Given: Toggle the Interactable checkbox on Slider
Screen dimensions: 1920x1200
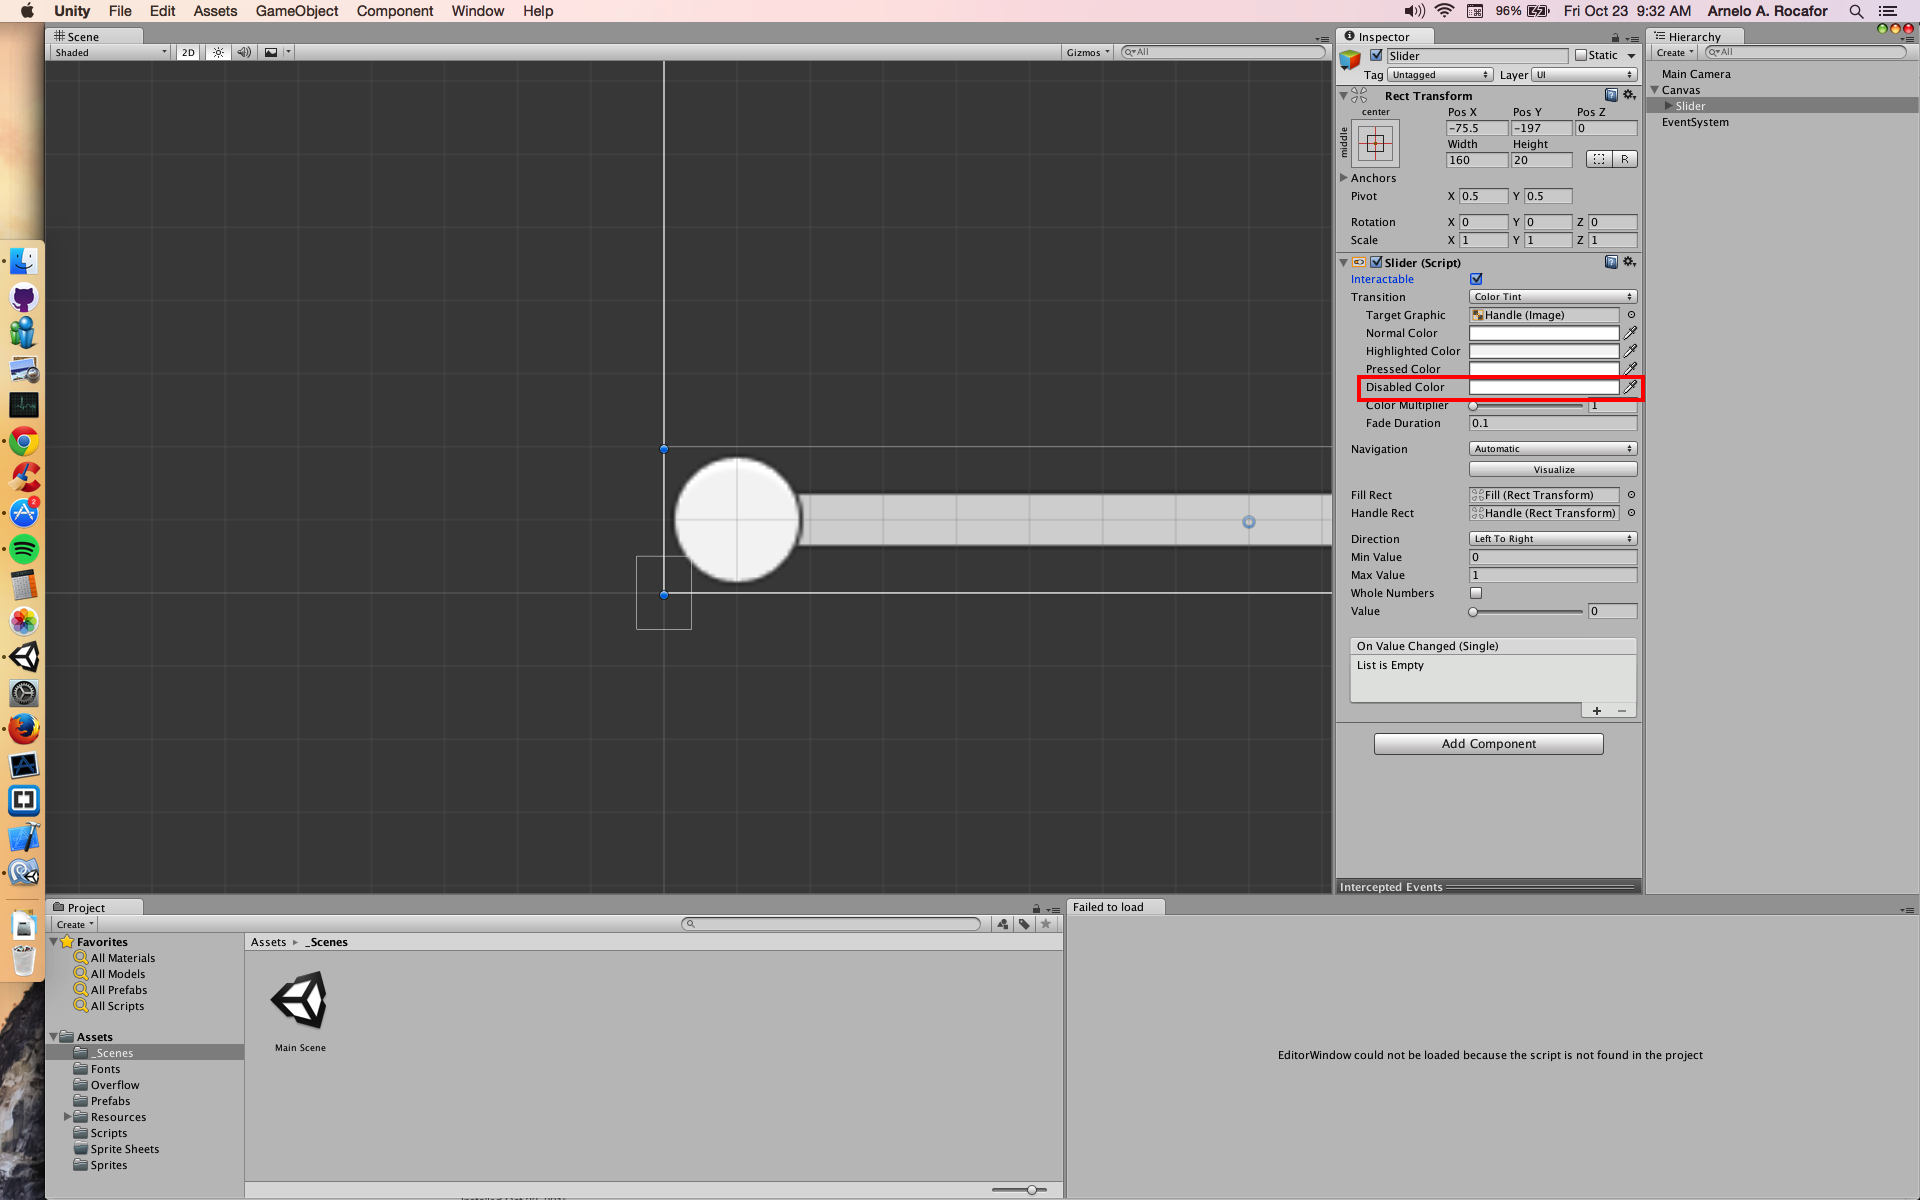Looking at the screenshot, I should pos(1476,278).
